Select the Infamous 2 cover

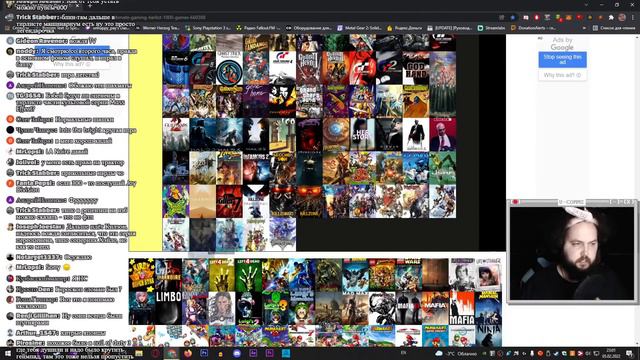(x=256, y=168)
